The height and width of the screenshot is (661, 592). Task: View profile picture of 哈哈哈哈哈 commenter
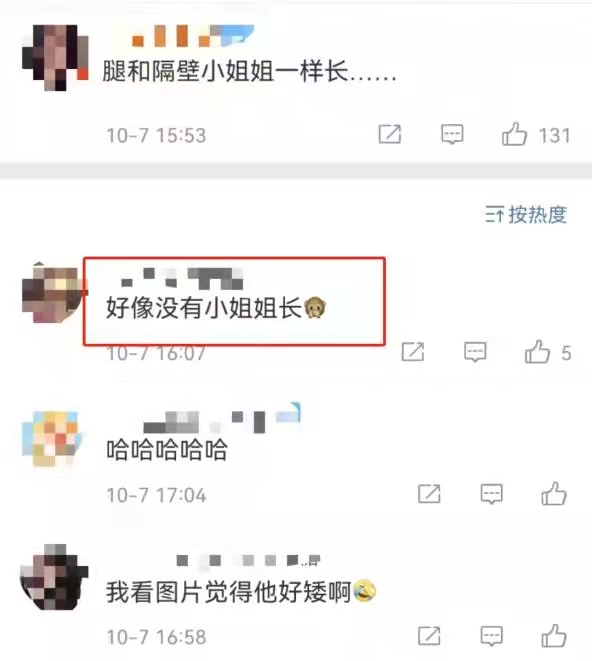(x=51, y=439)
